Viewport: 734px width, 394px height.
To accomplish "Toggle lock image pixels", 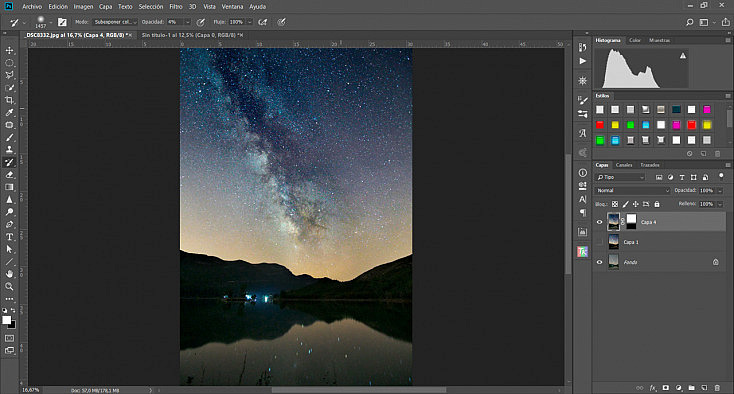I will 625,204.
